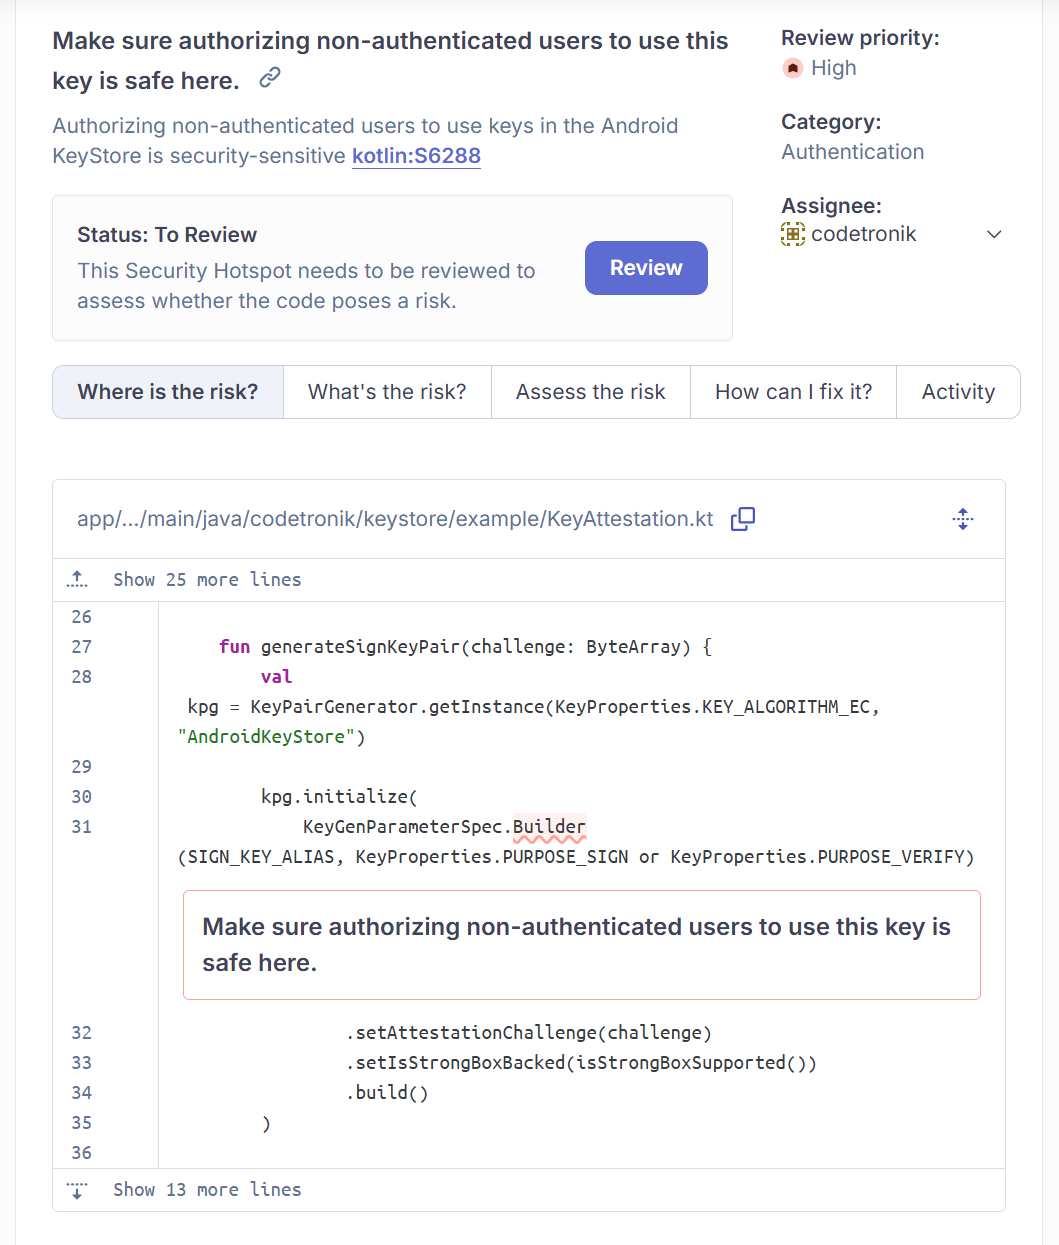Click the High review priority badge icon

pyautogui.click(x=792, y=68)
